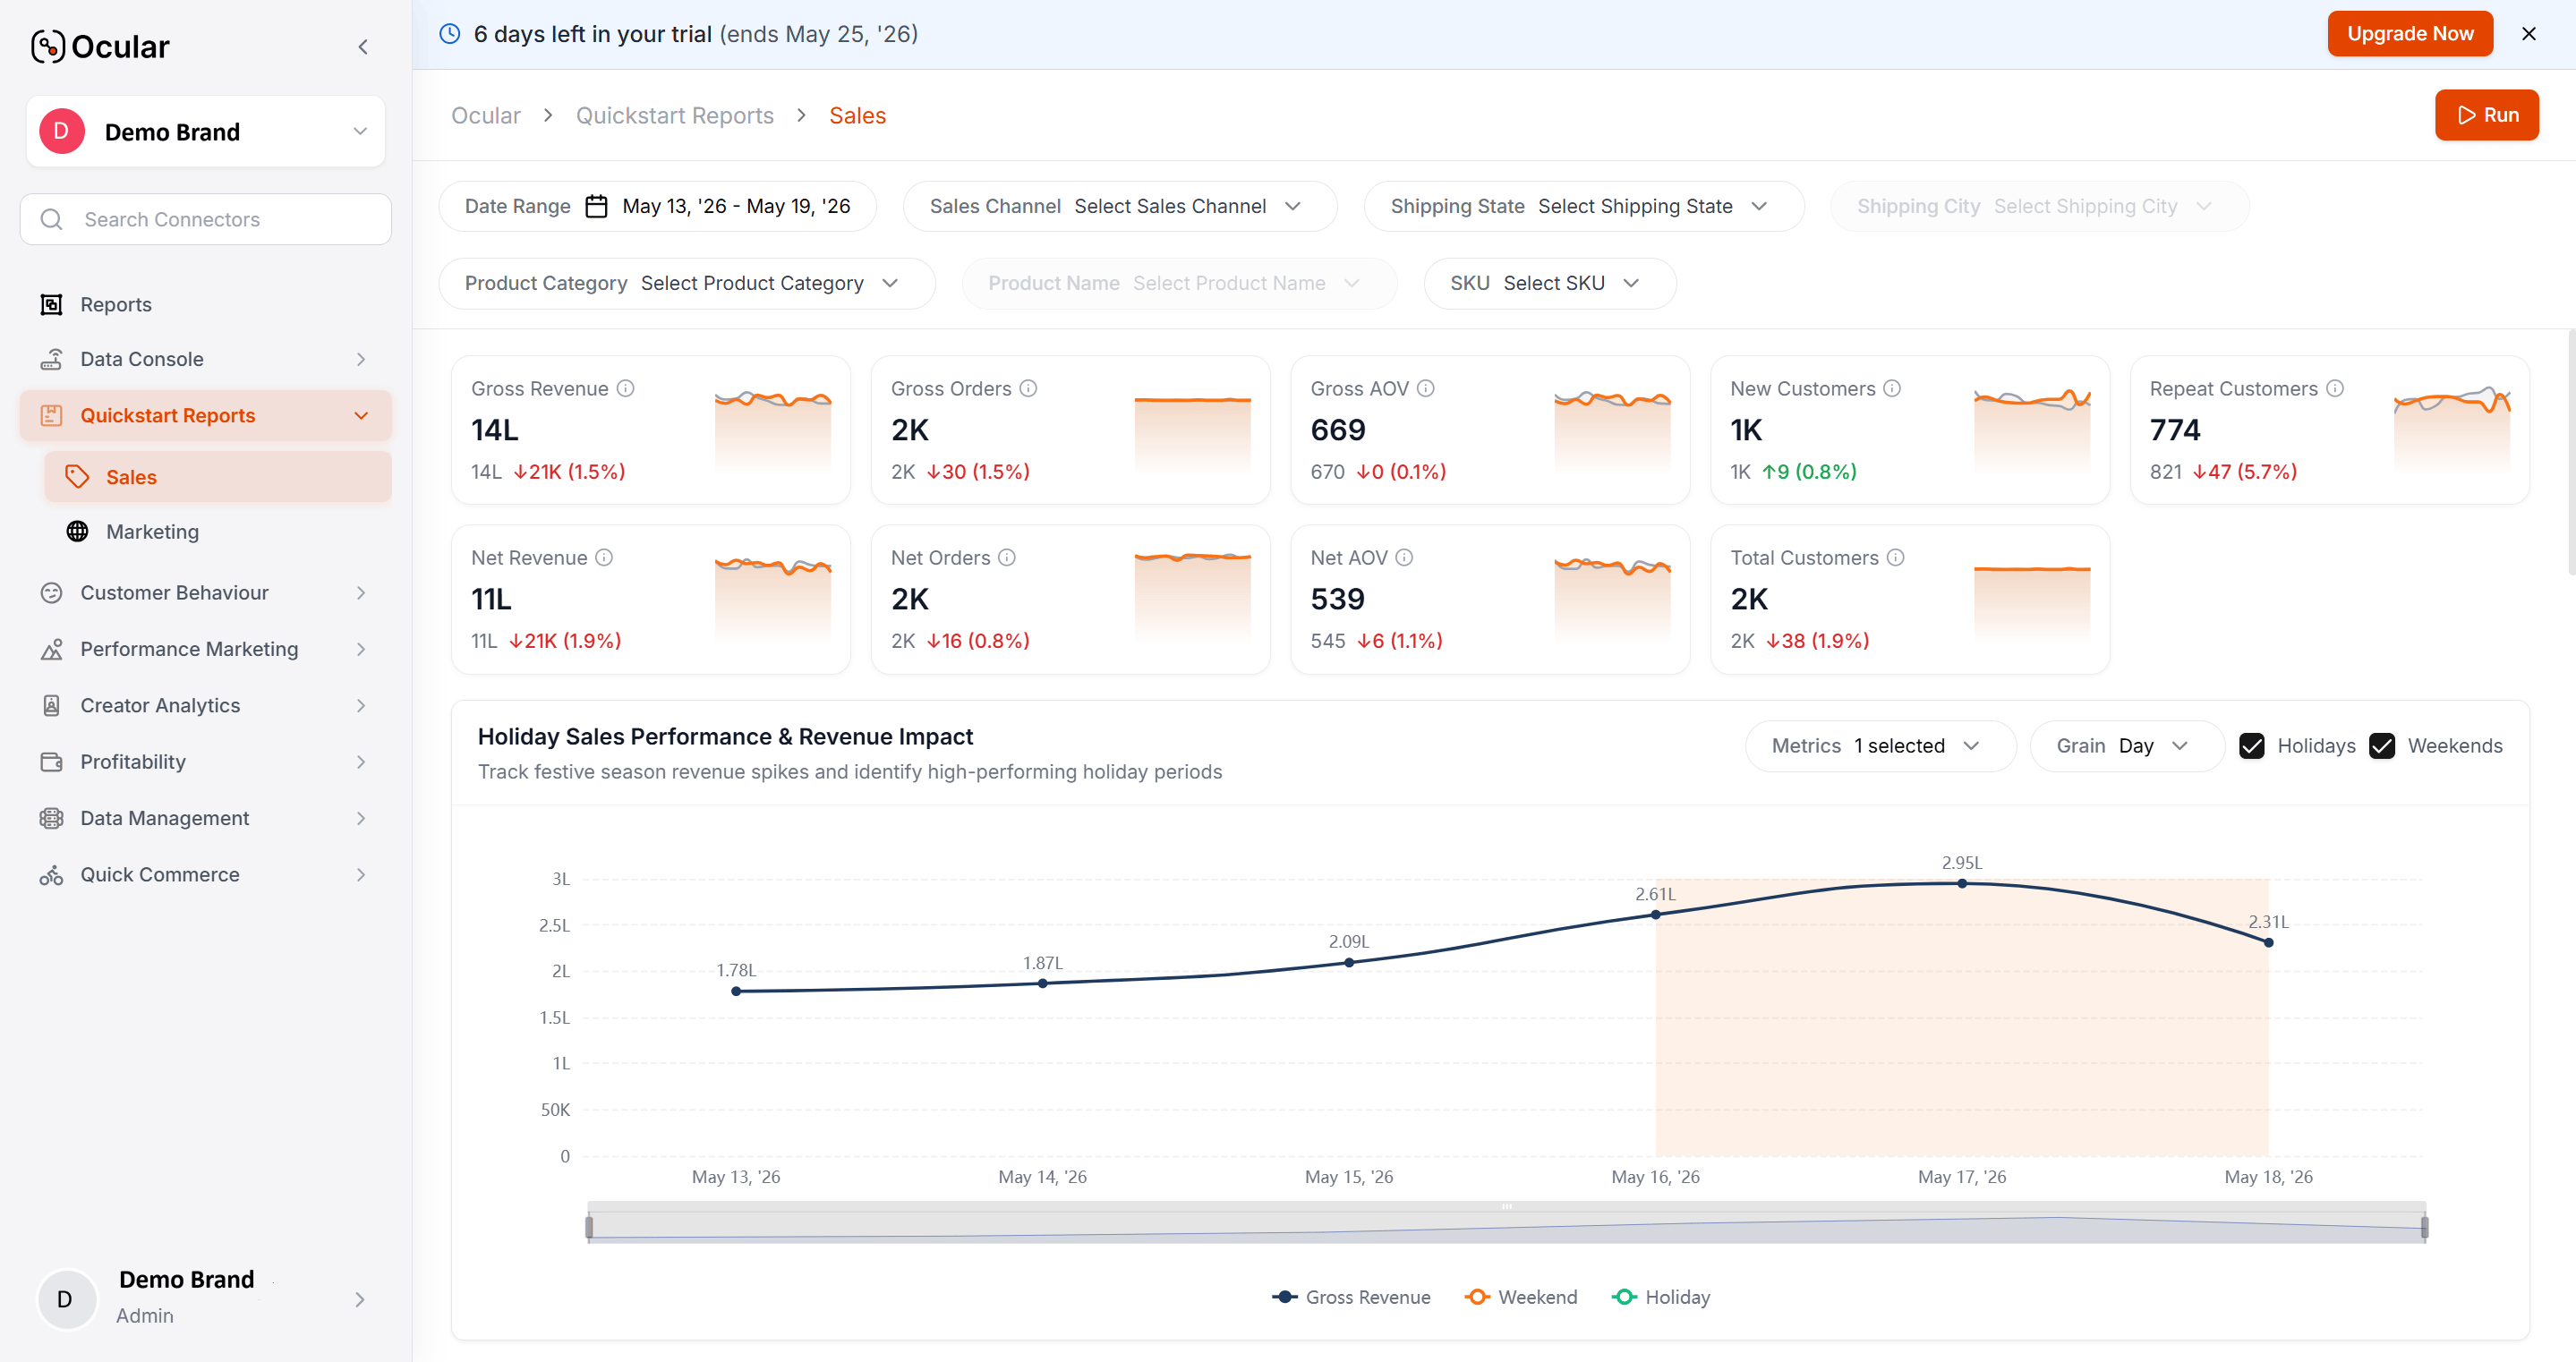Click the Sales tag icon
The image size is (2576, 1362).
tap(77, 477)
